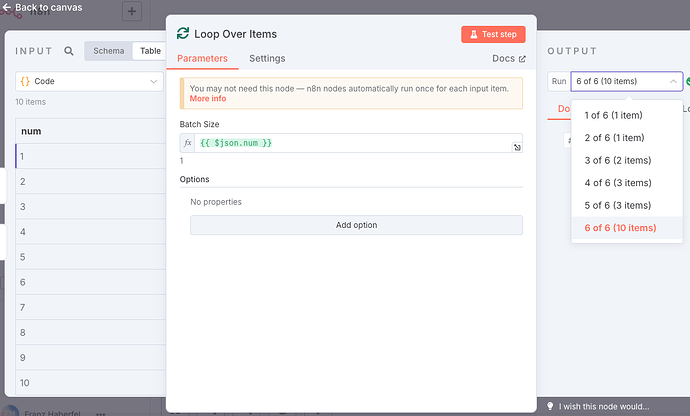
Task: Select run 6 of 6 (10 items)
Action: tap(627, 228)
